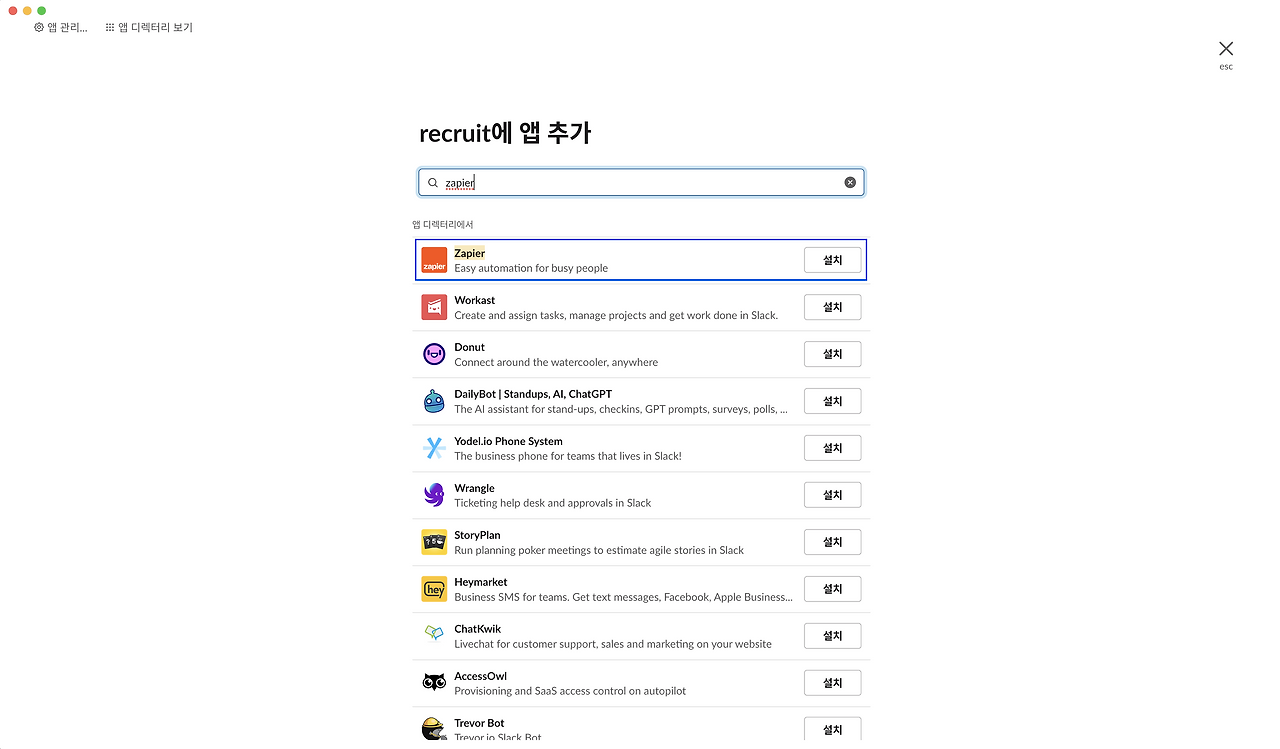The width and height of the screenshot is (1280, 749).
Task: Open the Donut app icon
Action: [434, 354]
